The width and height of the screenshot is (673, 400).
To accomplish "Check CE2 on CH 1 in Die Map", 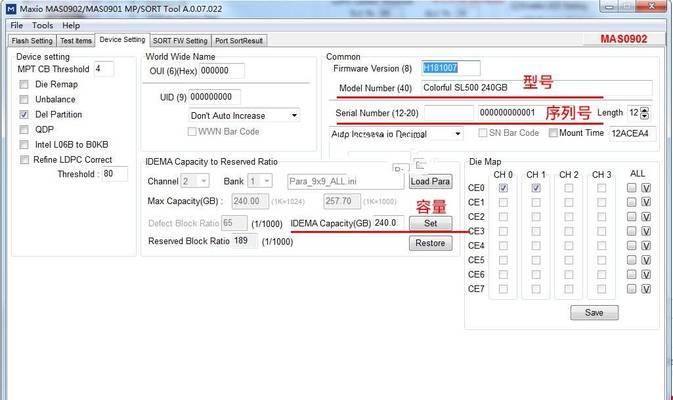I will 536,217.
